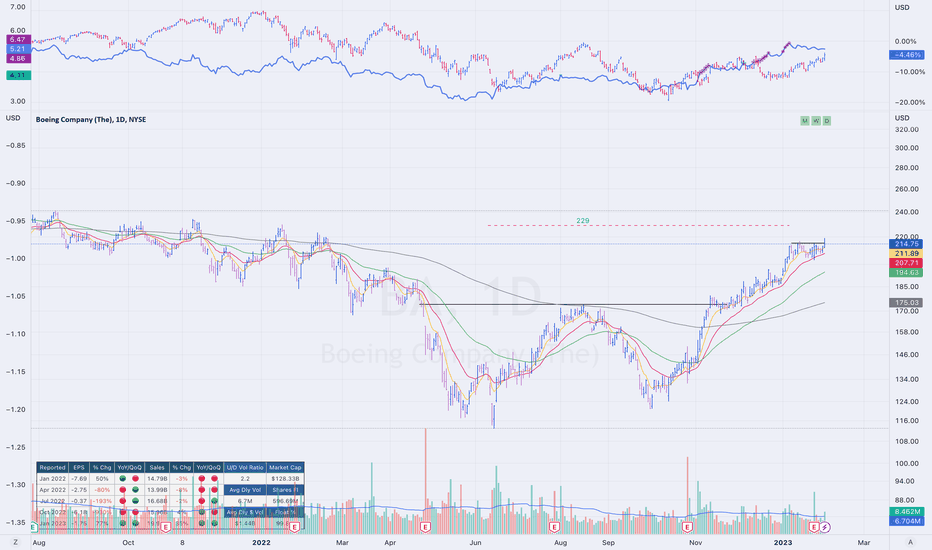
Task: Click the M timeframe badge on the chart
Action: tap(805, 121)
